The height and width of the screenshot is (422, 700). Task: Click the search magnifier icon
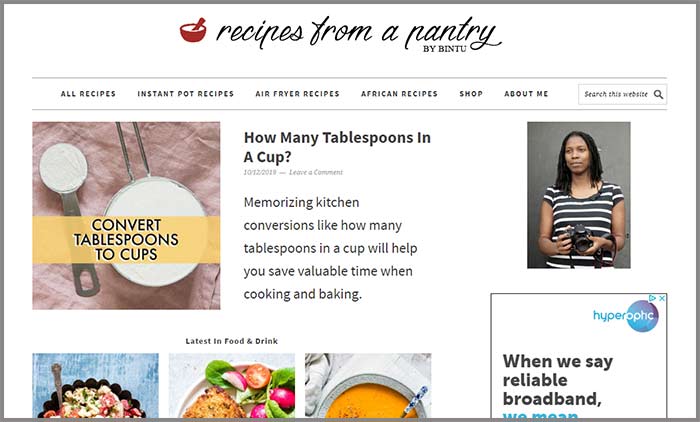pyautogui.click(x=658, y=94)
